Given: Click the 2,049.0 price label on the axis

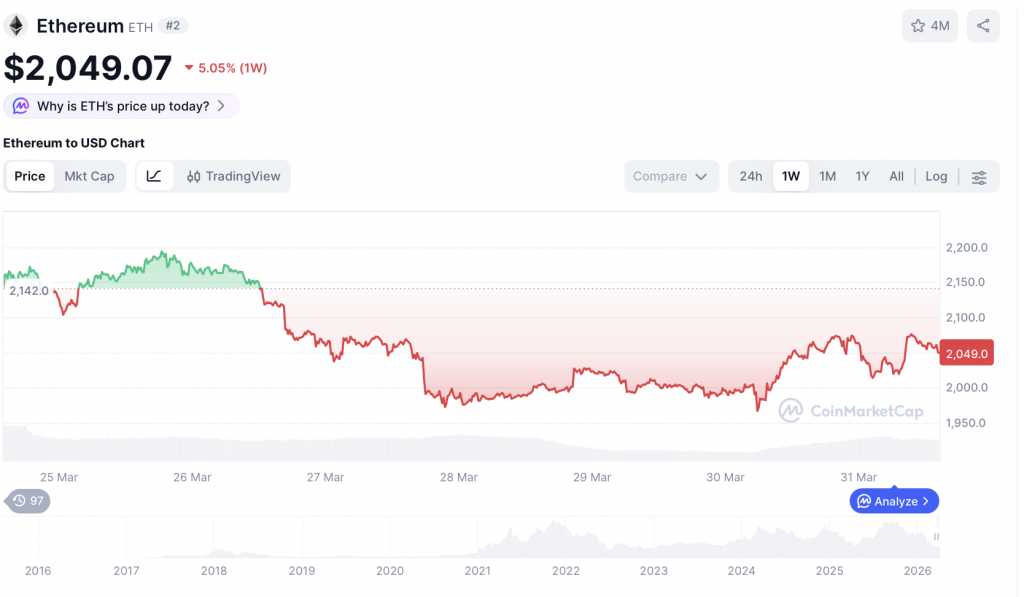Looking at the screenshot, I should (x=966, y=352).
